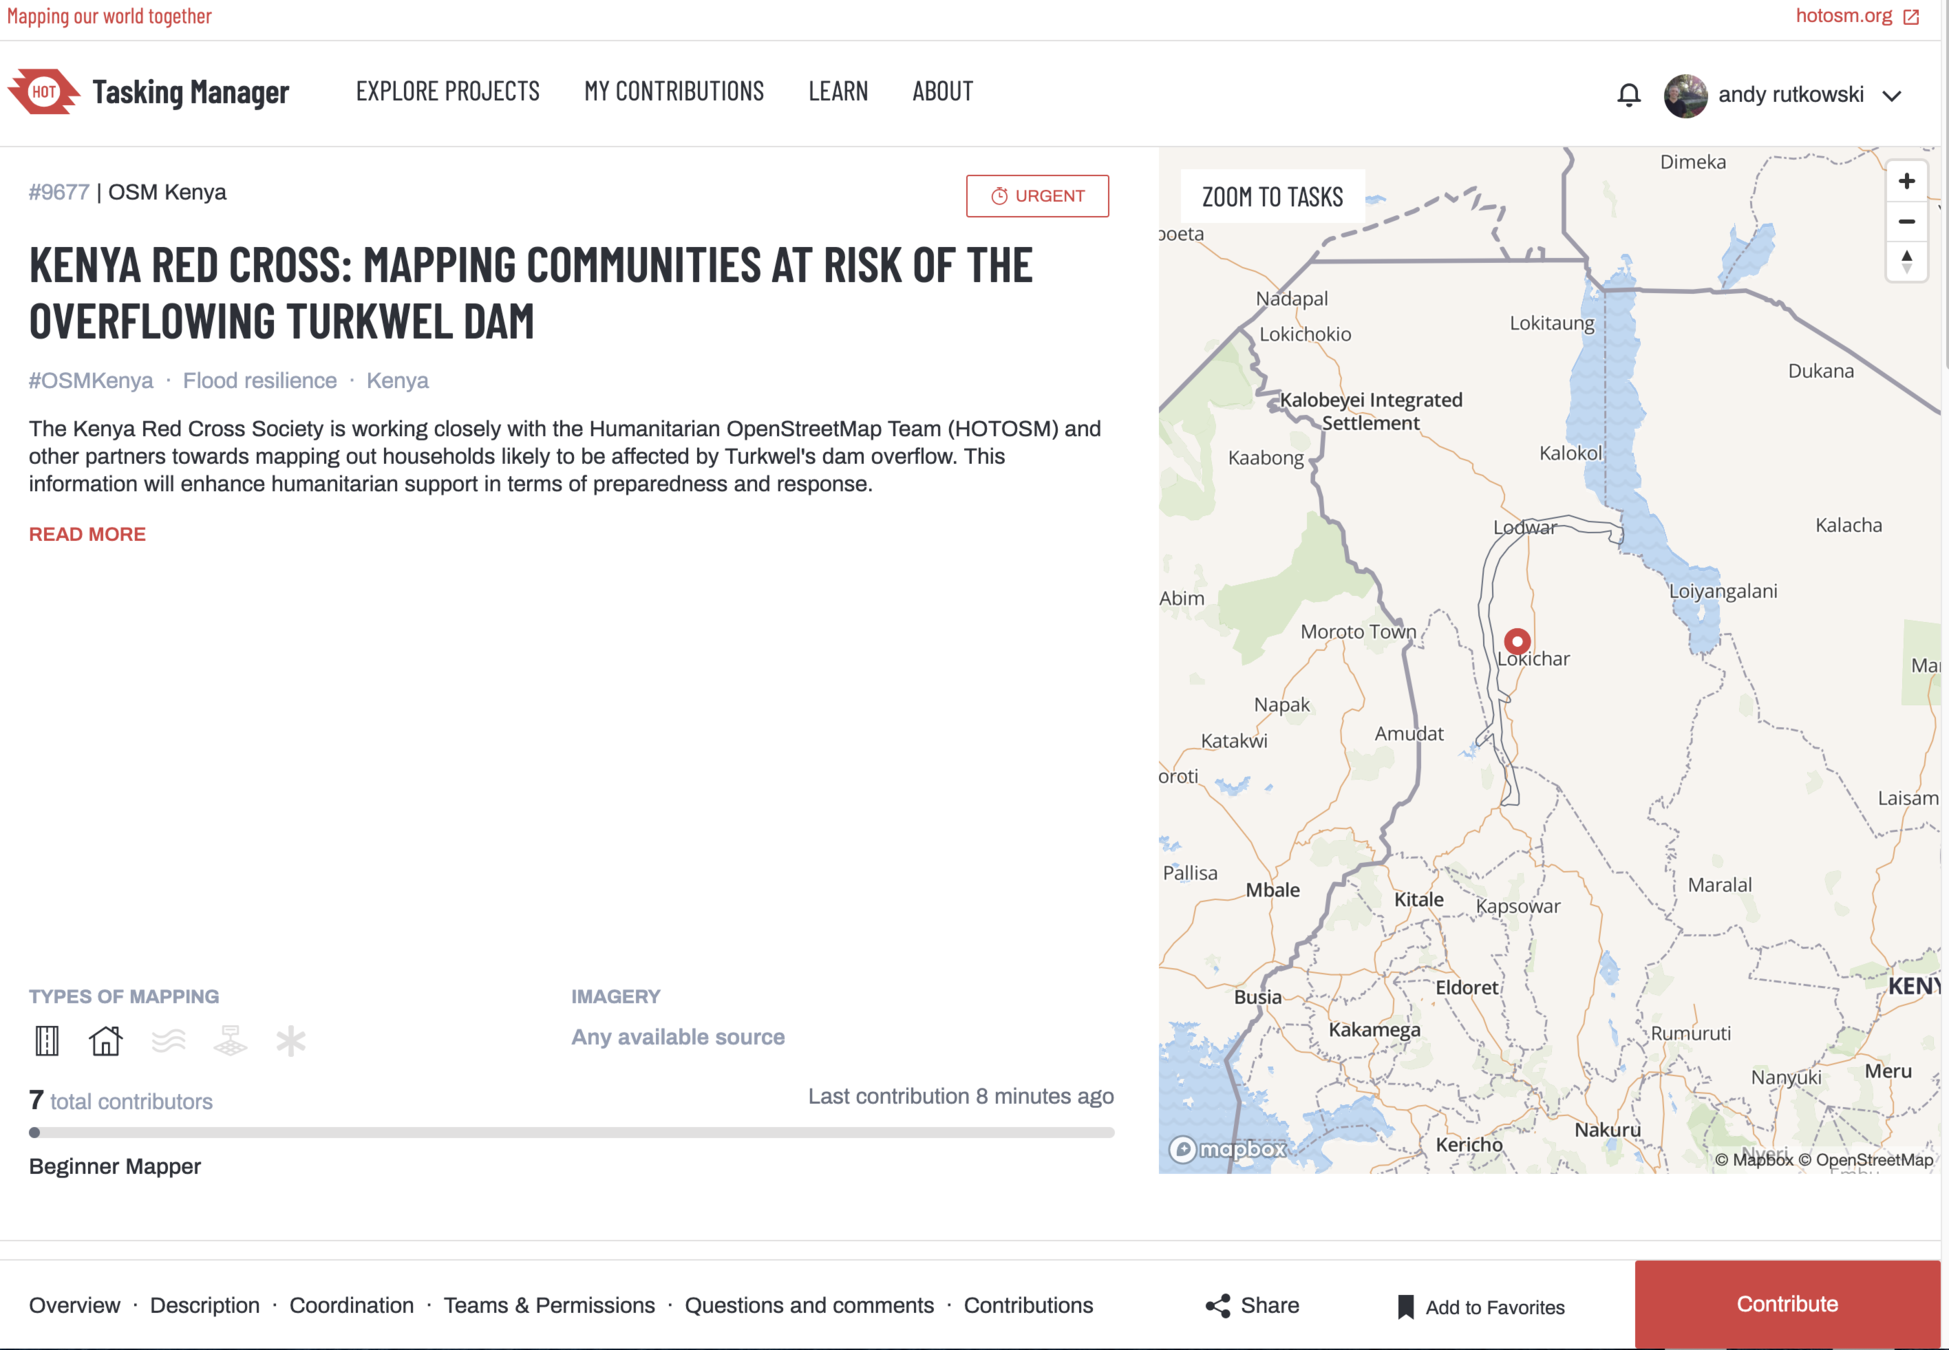This screenshot has height=1350, width=1949.
Task: Click the waterways mapping type icon
Action: pos(168,1041)
